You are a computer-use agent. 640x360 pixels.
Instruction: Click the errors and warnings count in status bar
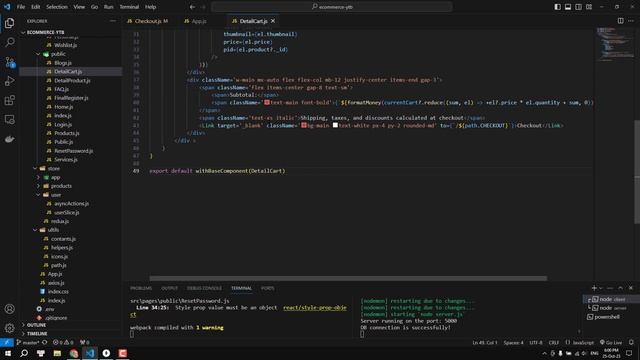tap(63, 342)
